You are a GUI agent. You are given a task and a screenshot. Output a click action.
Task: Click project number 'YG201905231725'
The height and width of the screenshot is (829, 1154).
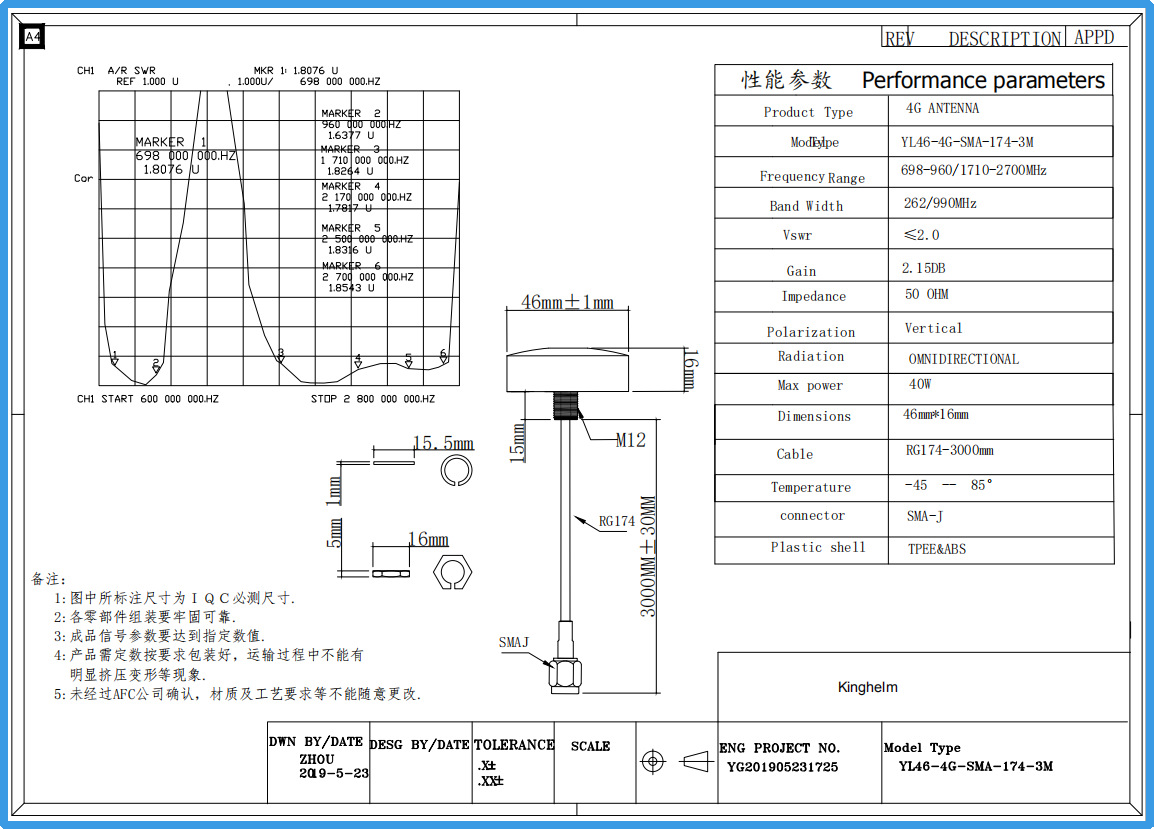(x=782, y=767)
